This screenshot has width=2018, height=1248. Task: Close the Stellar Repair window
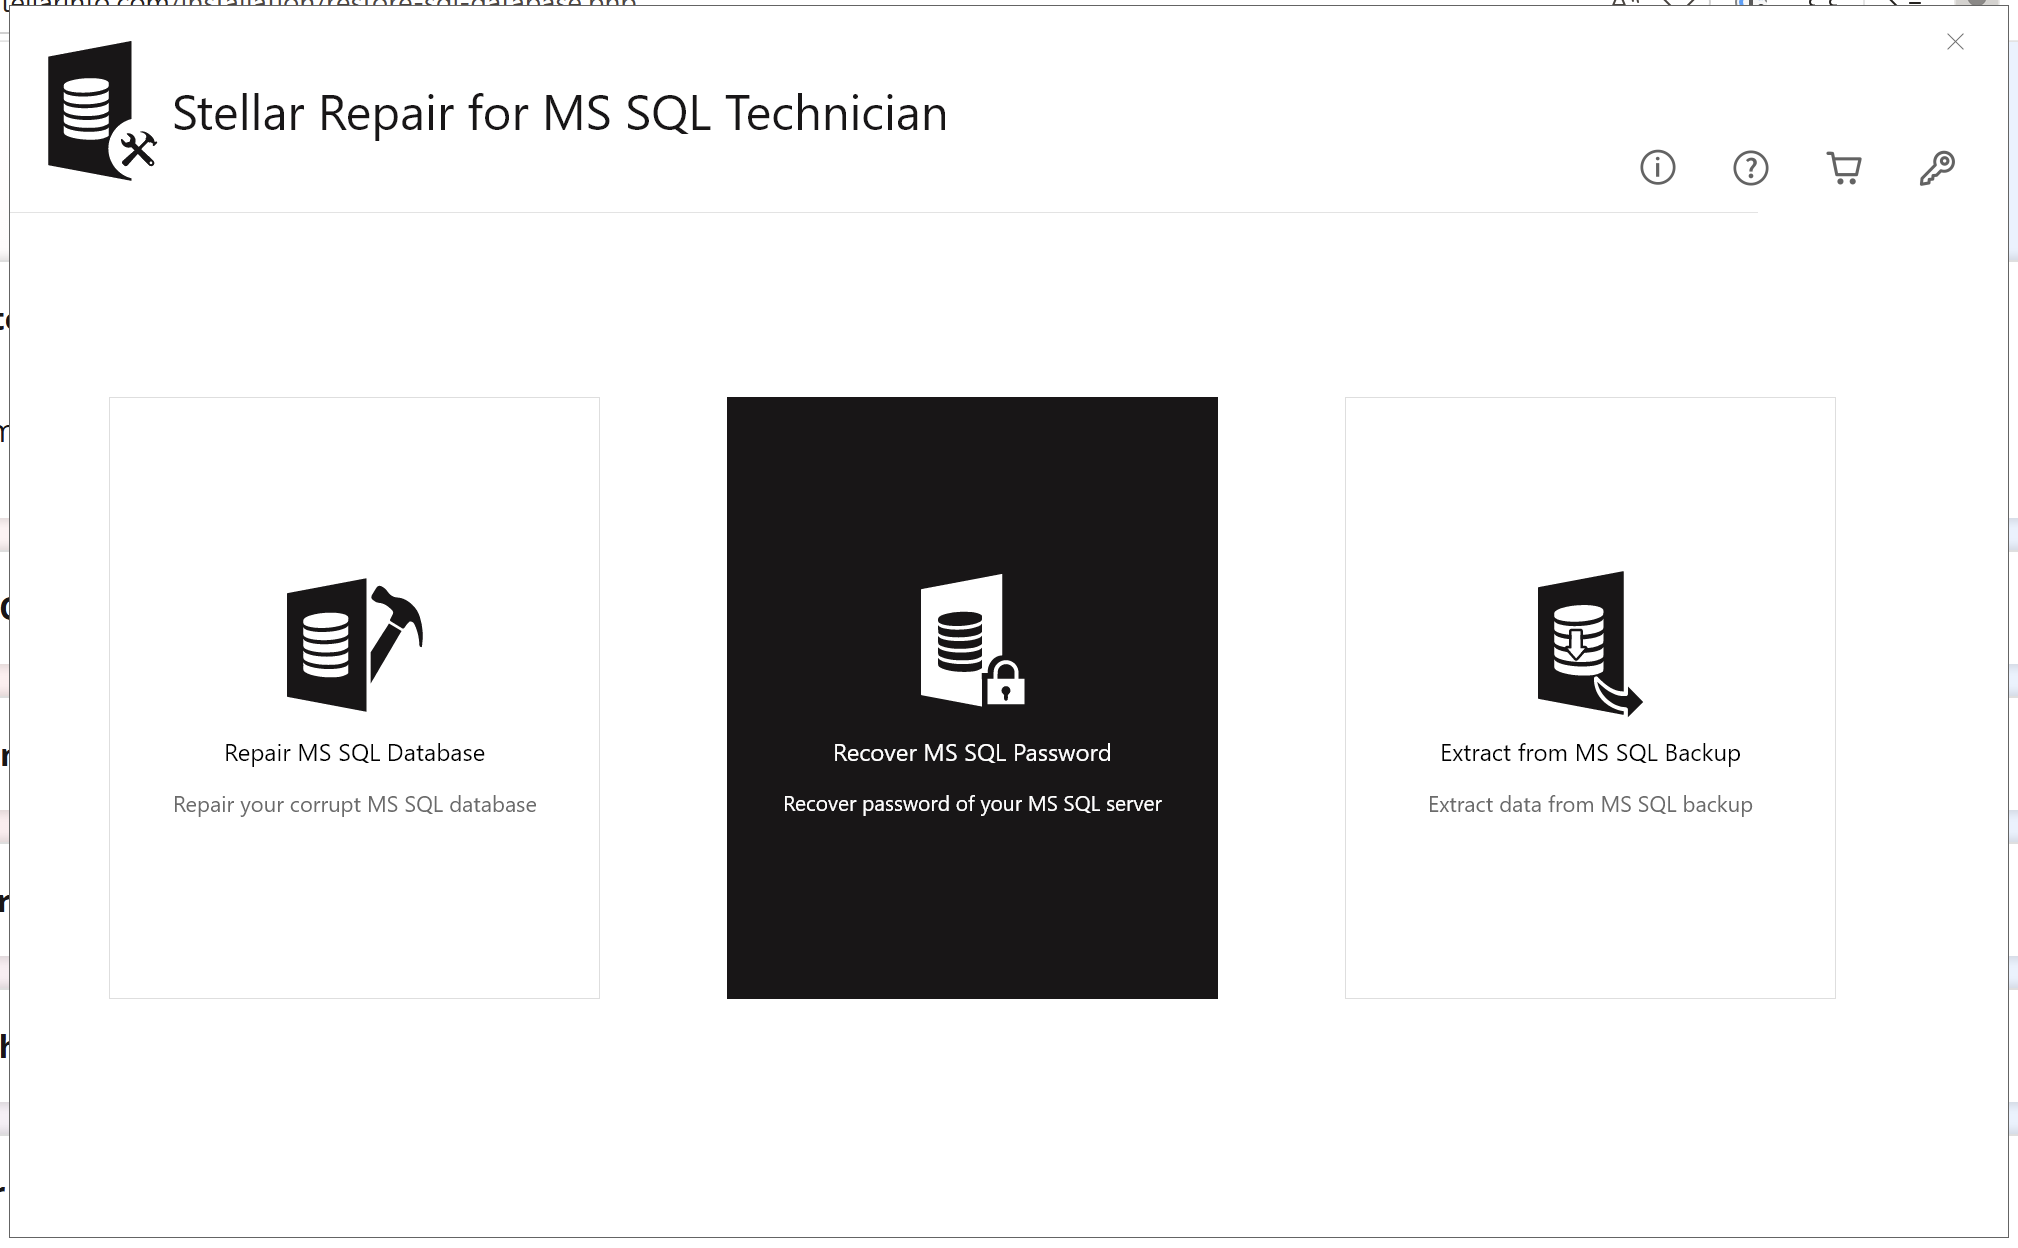[1955, 41]
